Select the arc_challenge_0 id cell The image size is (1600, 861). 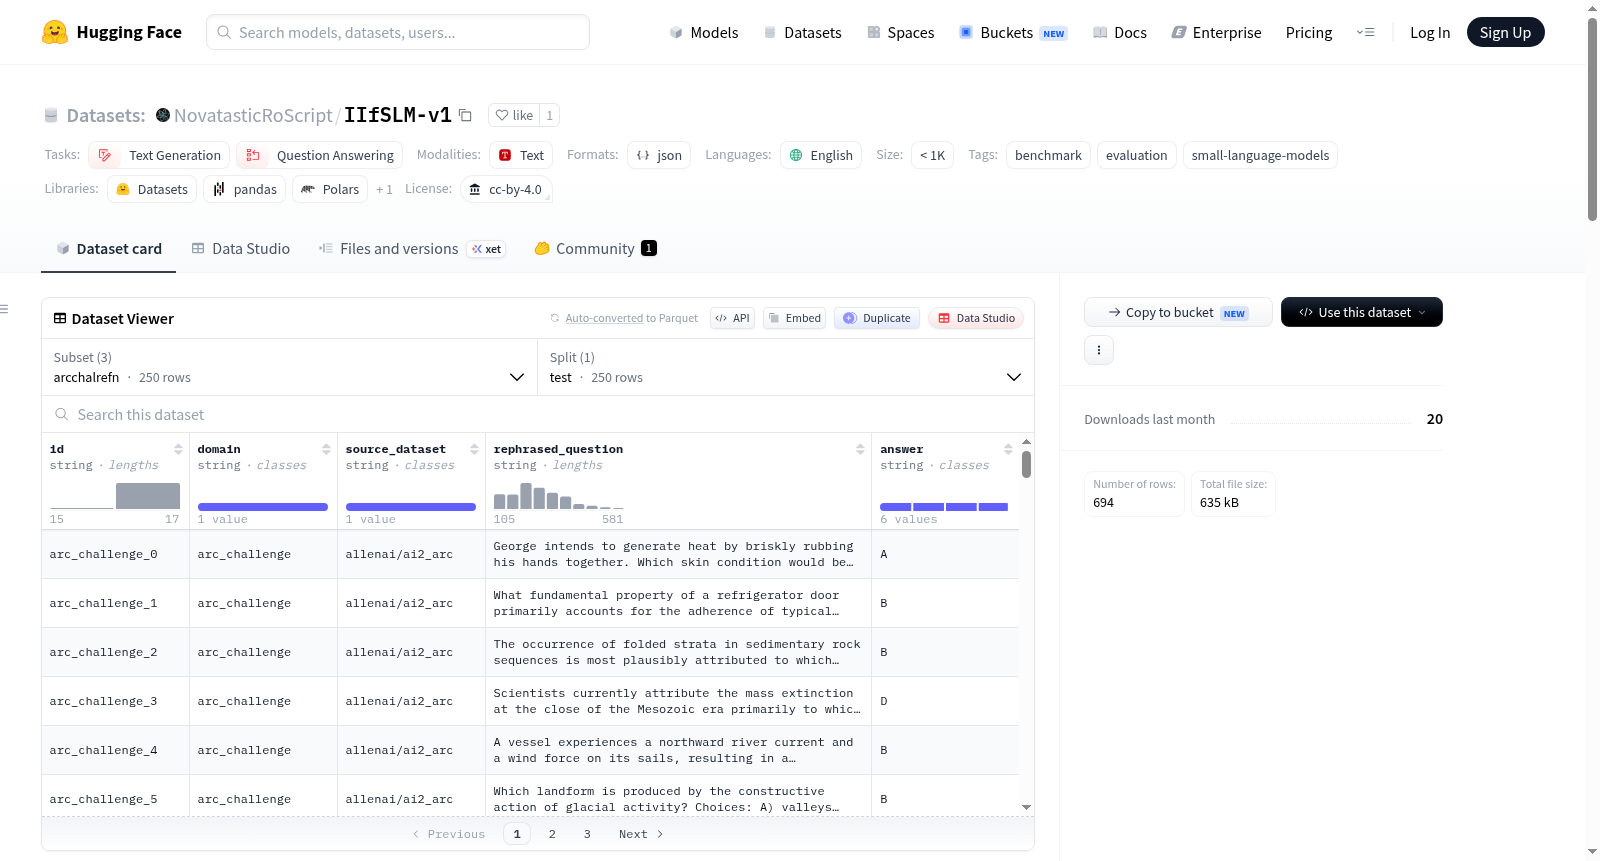[115, 554]
